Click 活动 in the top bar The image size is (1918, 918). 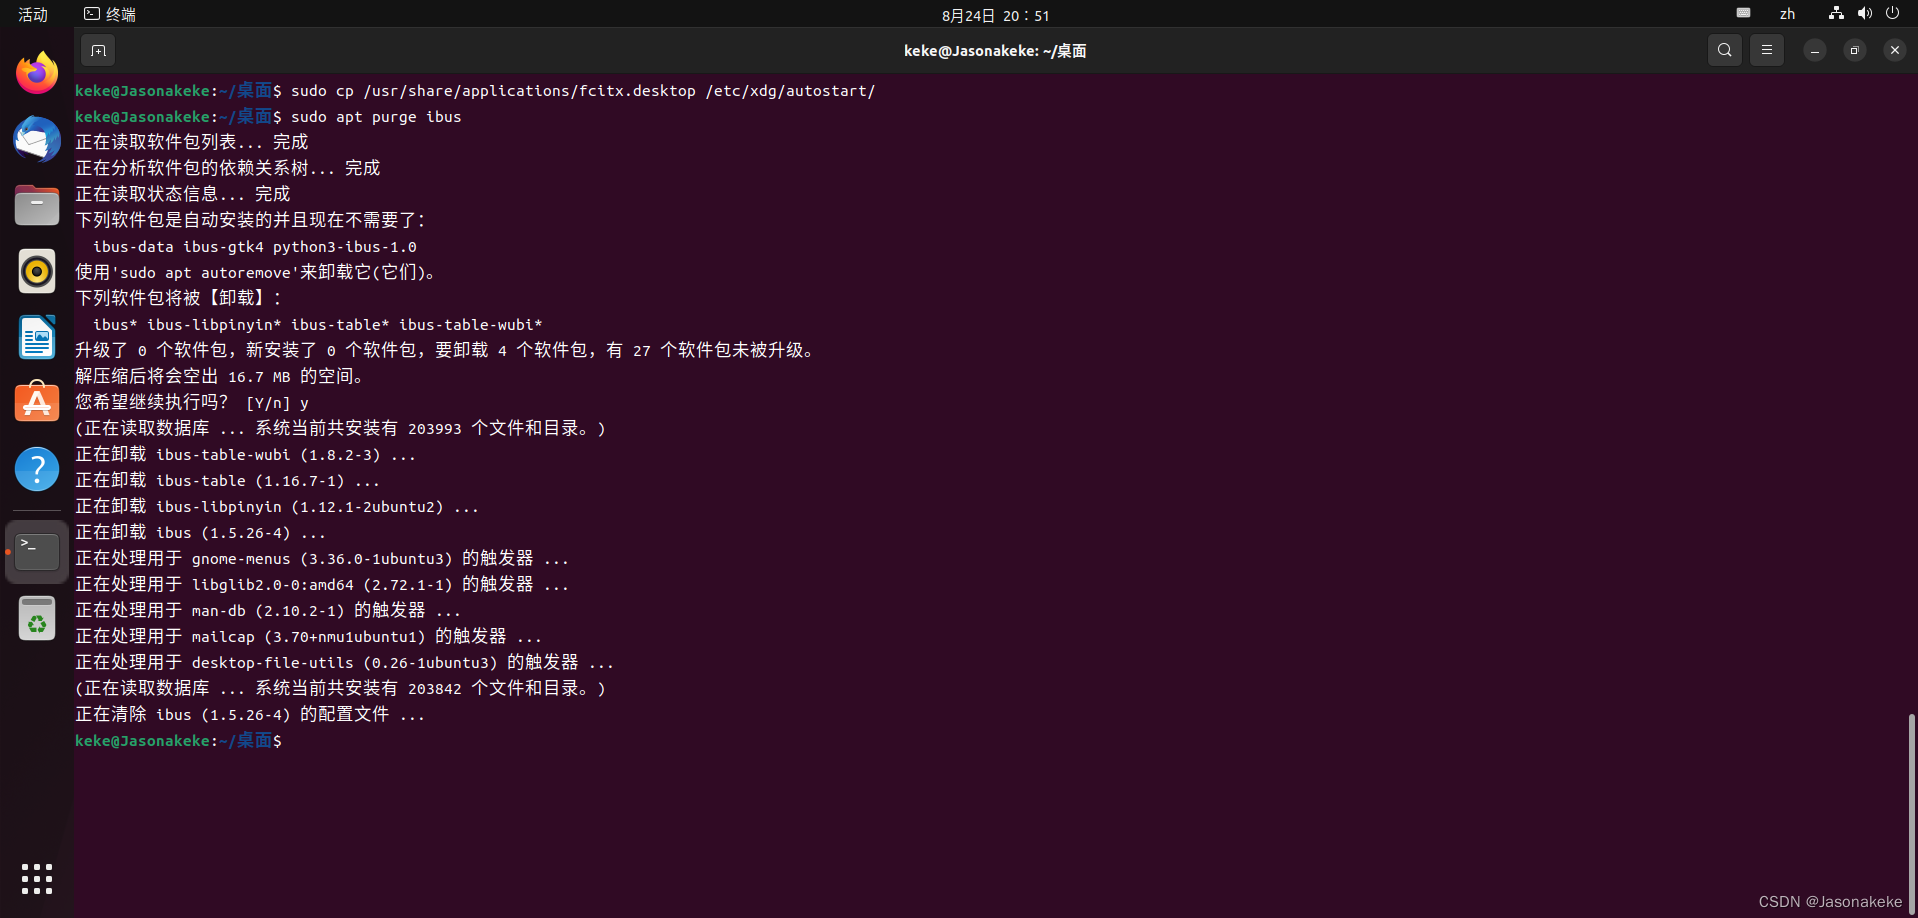click(31, 14)
